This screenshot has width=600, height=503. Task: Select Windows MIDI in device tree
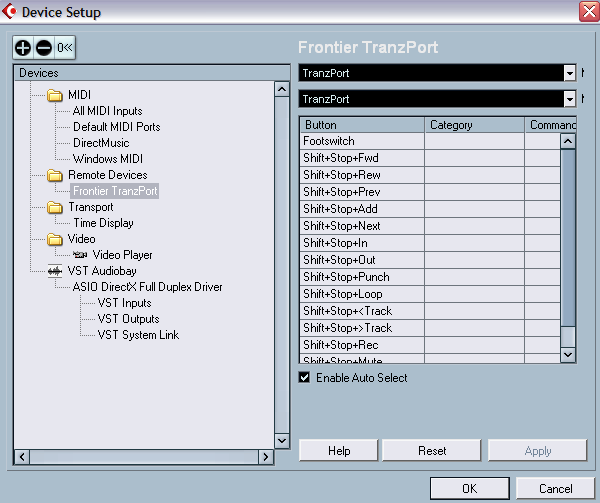click(108, 159)
